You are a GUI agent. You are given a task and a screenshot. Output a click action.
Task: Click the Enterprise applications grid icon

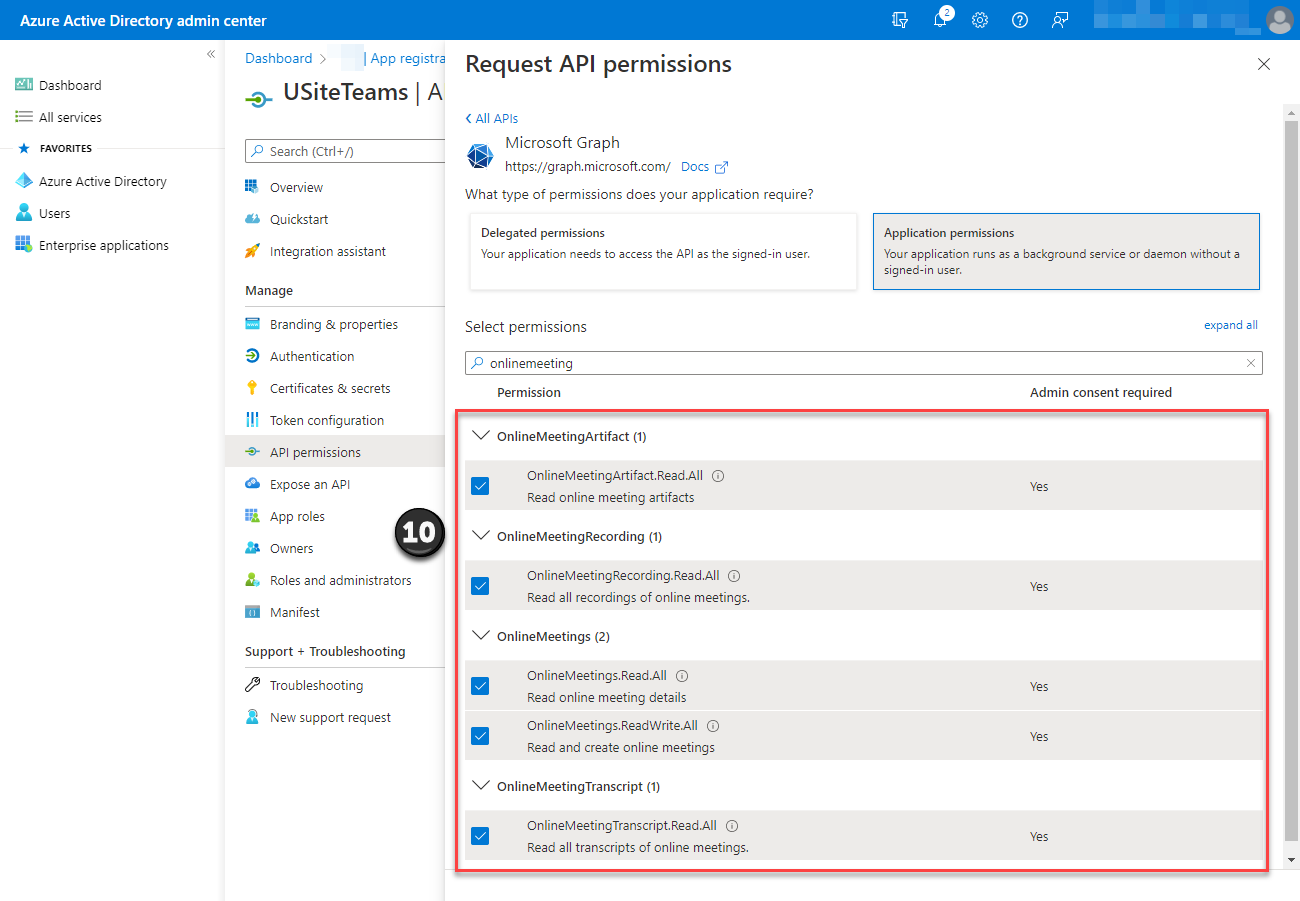click(24, 245)
